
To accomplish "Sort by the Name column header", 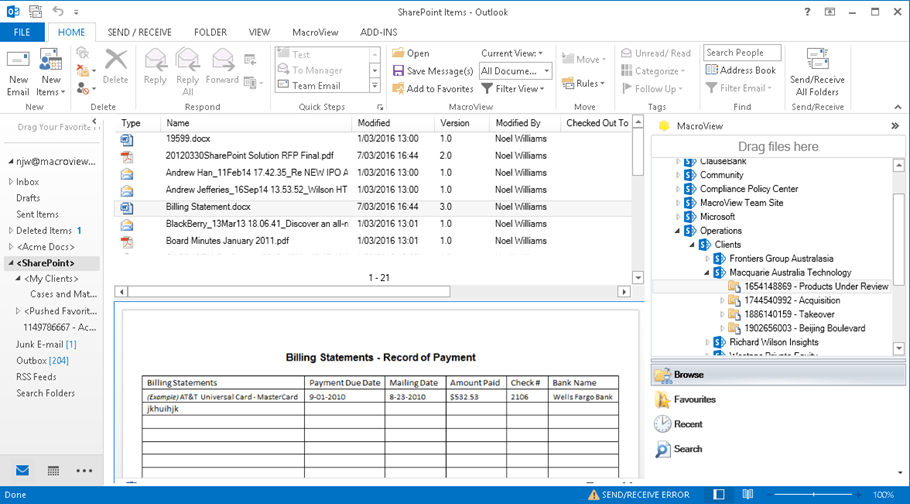I will (x=256, y=123).
